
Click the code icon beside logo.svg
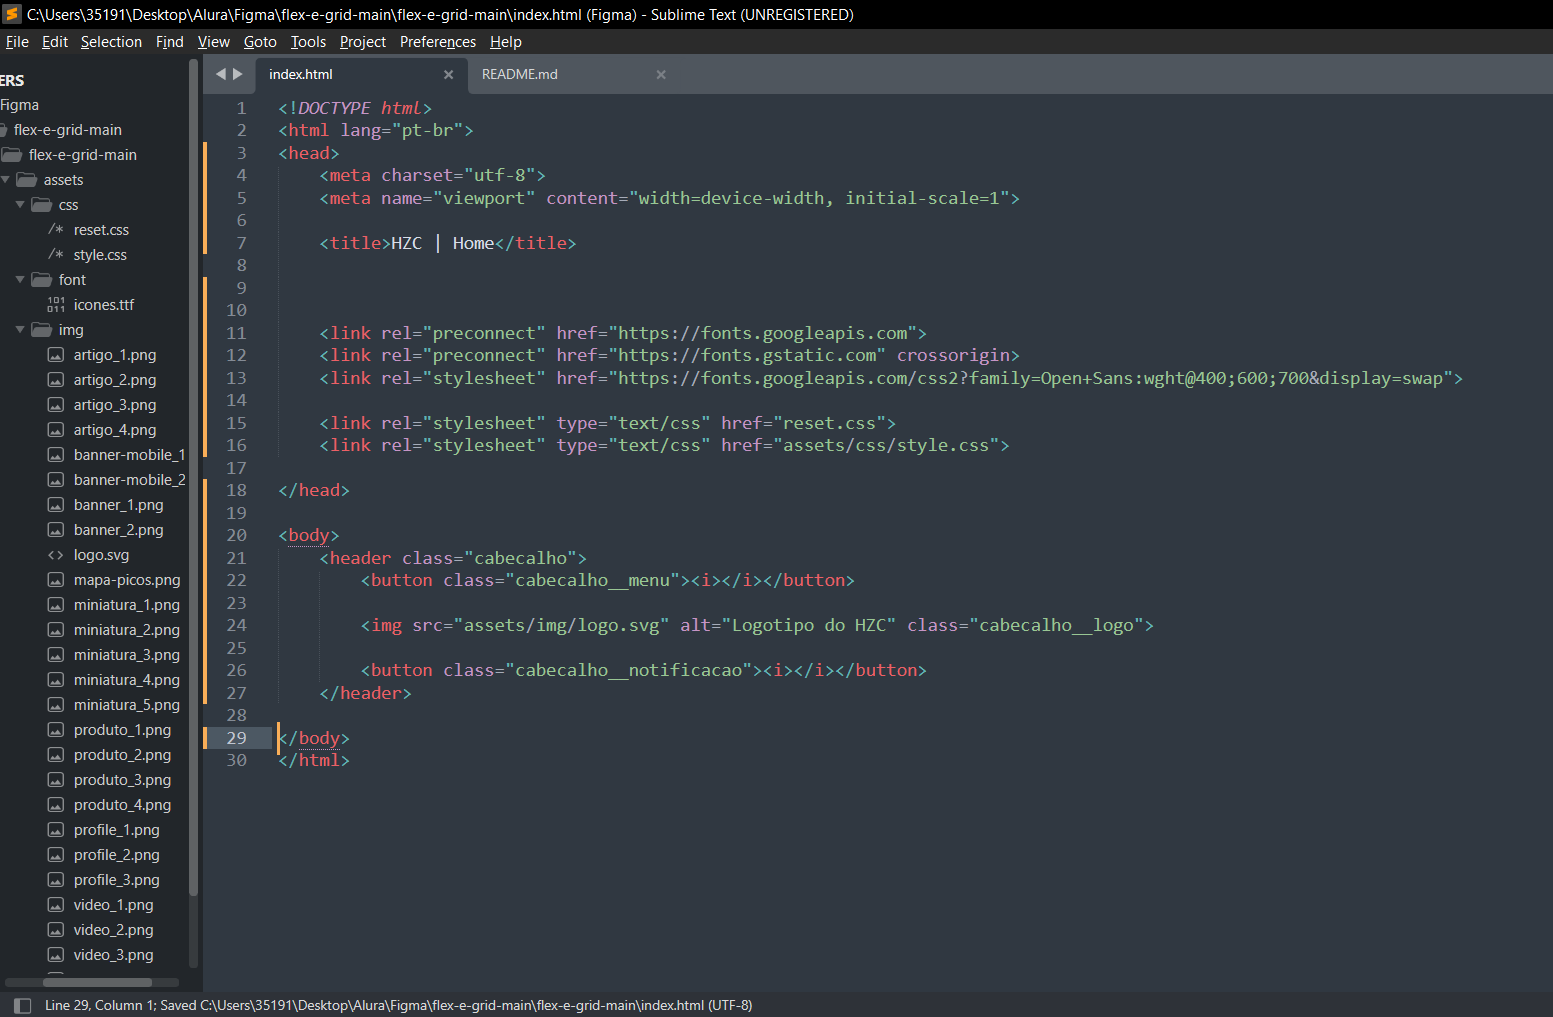[56, 555]
